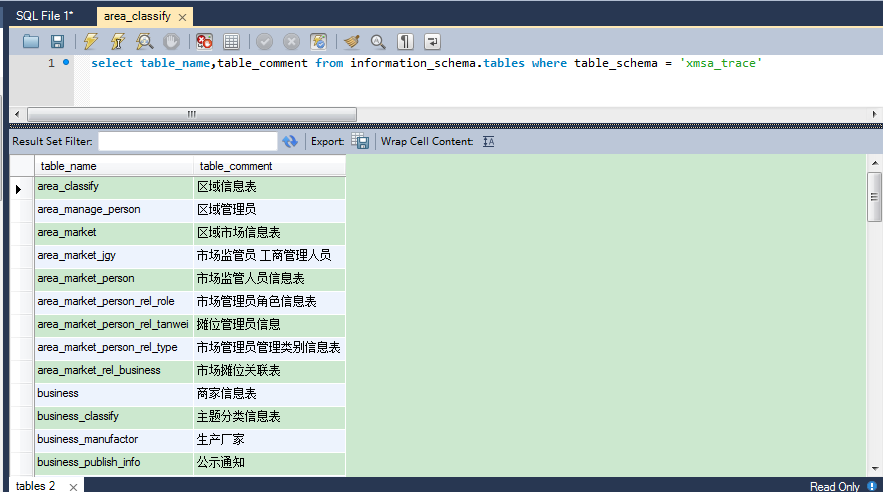Click the editor horizontal scrollbar thumb

coord(192,114)
